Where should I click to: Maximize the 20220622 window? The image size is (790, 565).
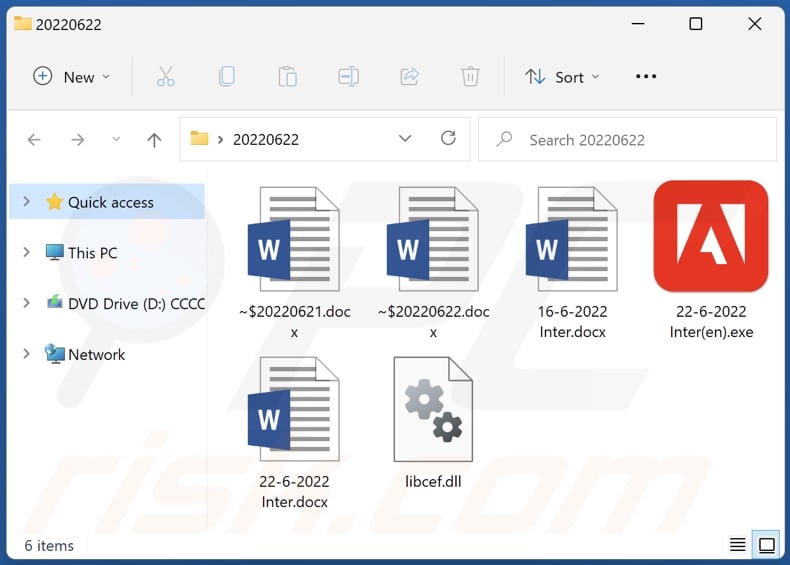(696, 24)
